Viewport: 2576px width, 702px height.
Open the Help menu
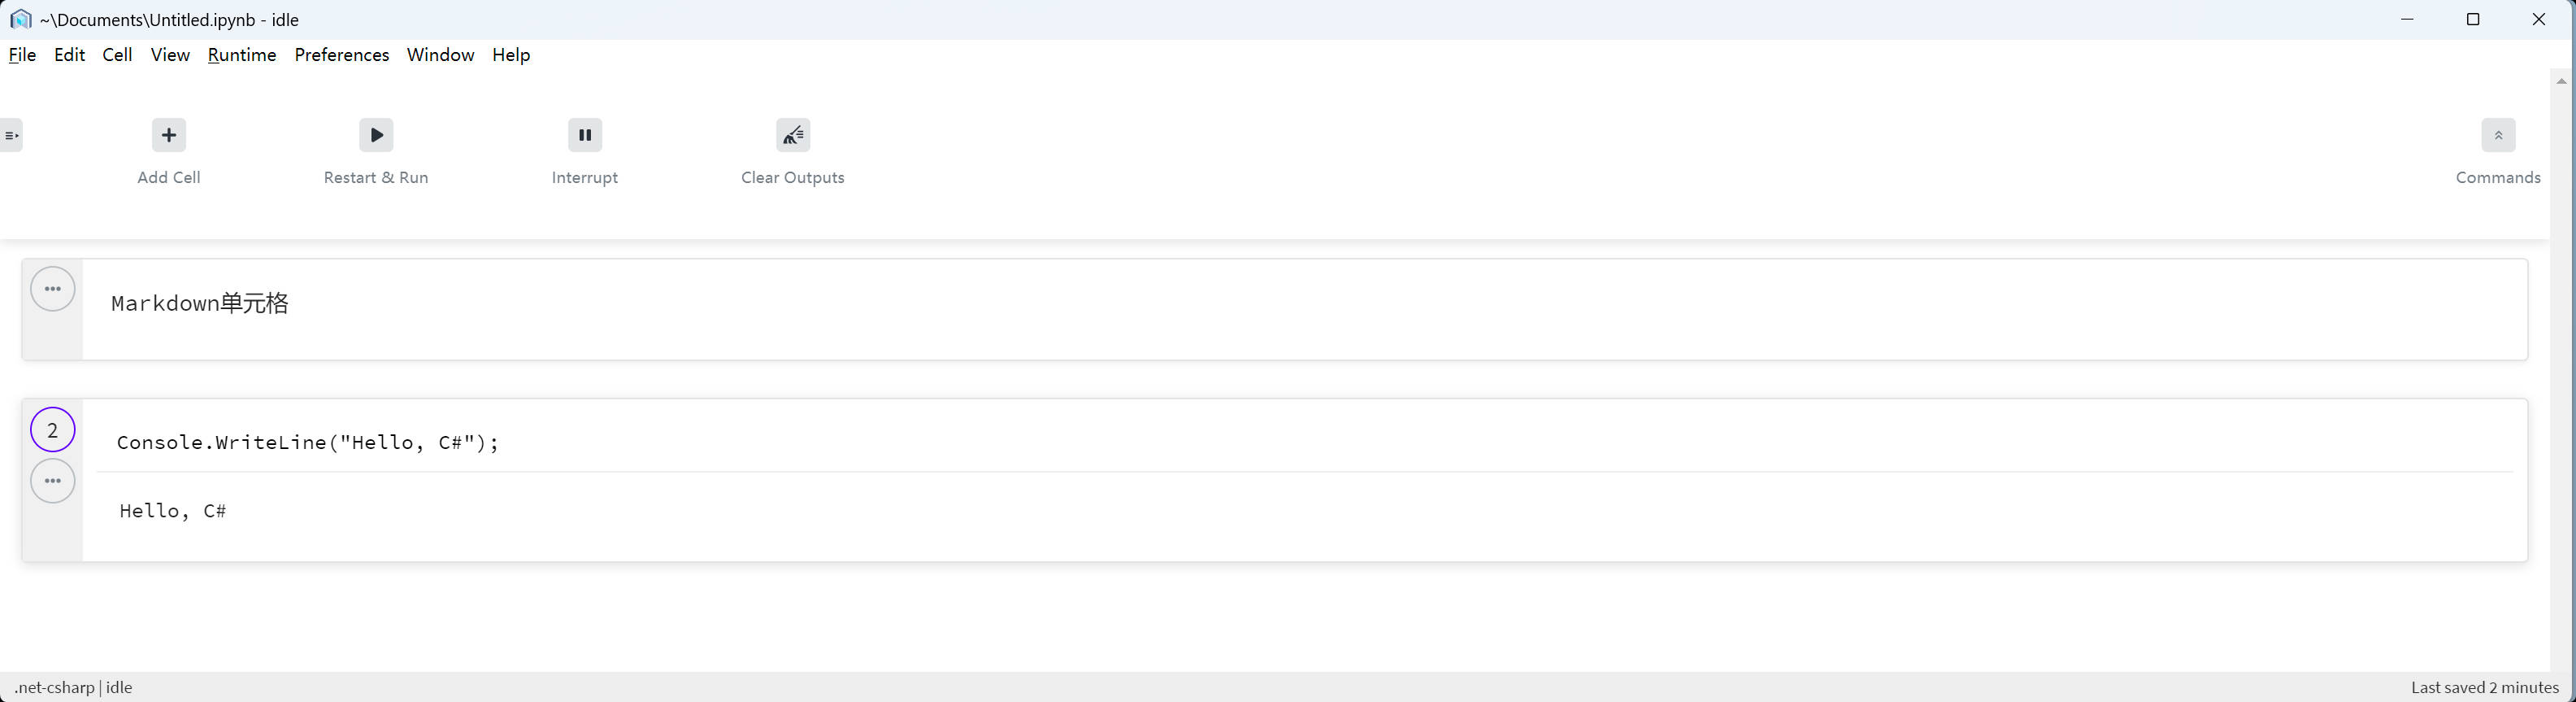coord(511,55)
